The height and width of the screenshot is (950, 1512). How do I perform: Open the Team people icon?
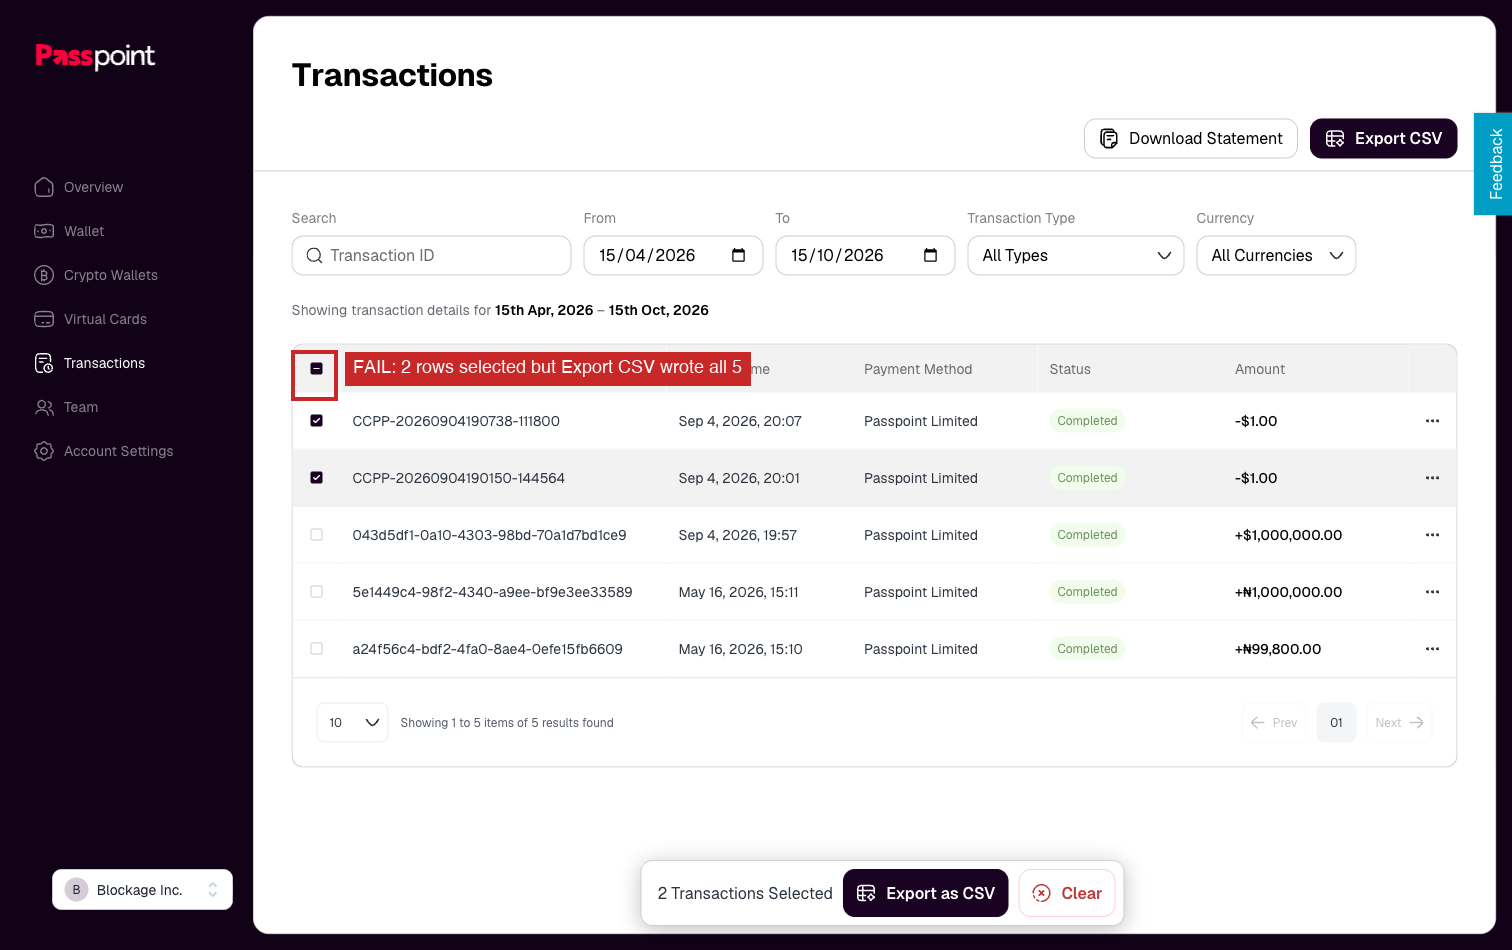44,407
